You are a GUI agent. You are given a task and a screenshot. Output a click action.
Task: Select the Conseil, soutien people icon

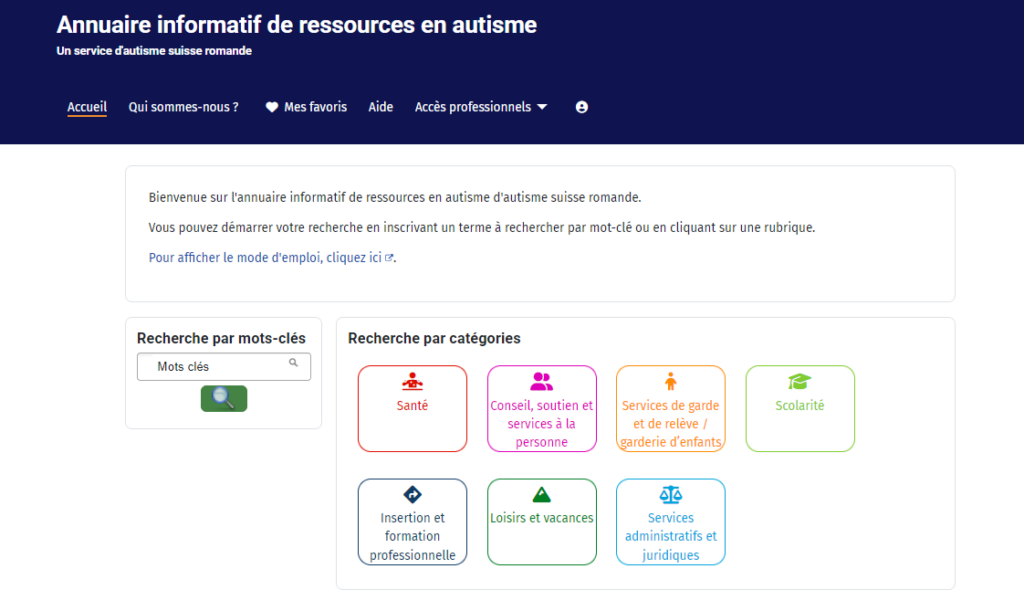point(541,381)
